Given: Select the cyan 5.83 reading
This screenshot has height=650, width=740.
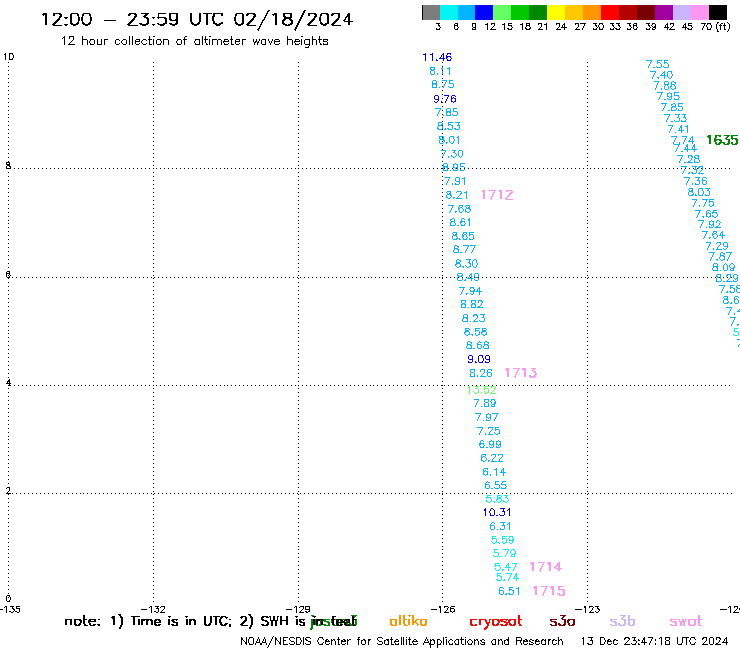Looking at the screenshot, I should point(497,499).
